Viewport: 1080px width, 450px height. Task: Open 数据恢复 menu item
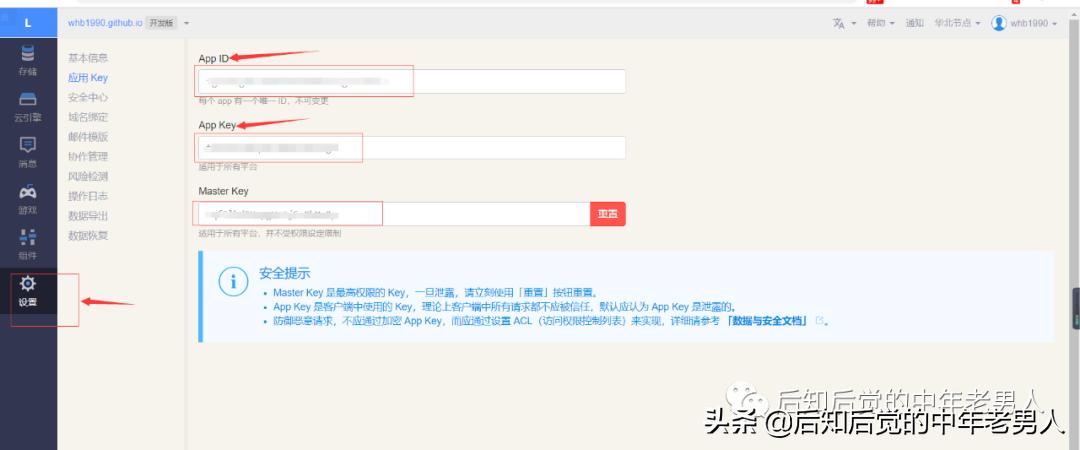[x=88, y=235]
